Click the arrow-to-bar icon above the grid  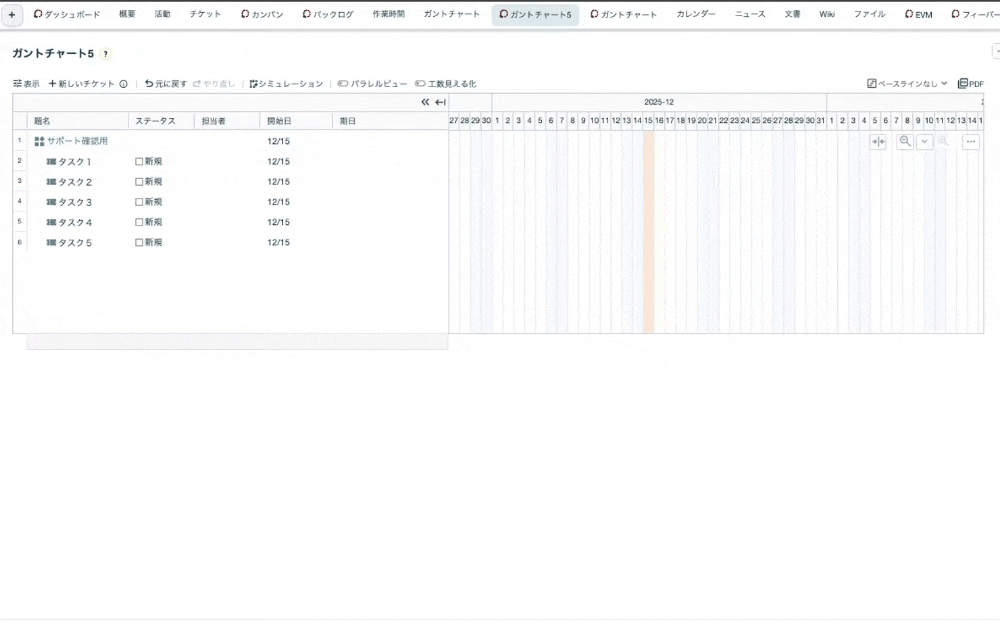(440, 102)
